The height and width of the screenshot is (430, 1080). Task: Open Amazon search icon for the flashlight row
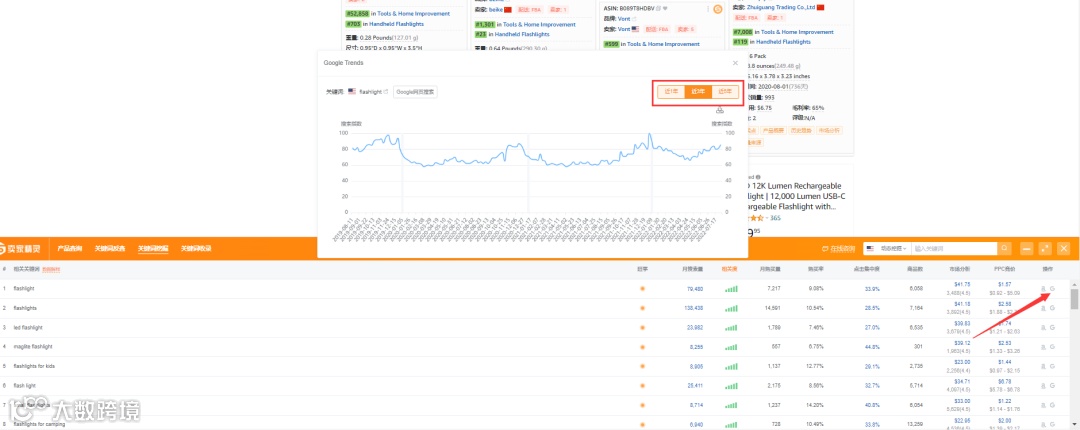coord(1043,289)
